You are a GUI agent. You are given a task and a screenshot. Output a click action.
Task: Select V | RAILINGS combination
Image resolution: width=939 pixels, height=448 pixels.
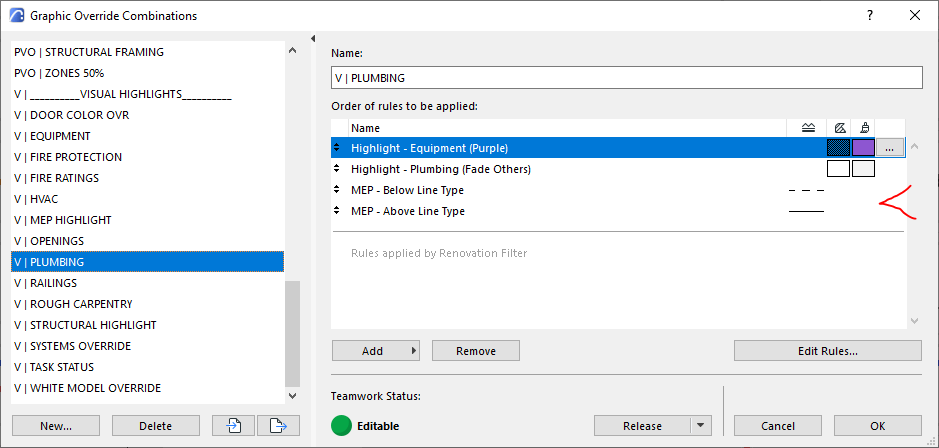(x=147, y=283)
